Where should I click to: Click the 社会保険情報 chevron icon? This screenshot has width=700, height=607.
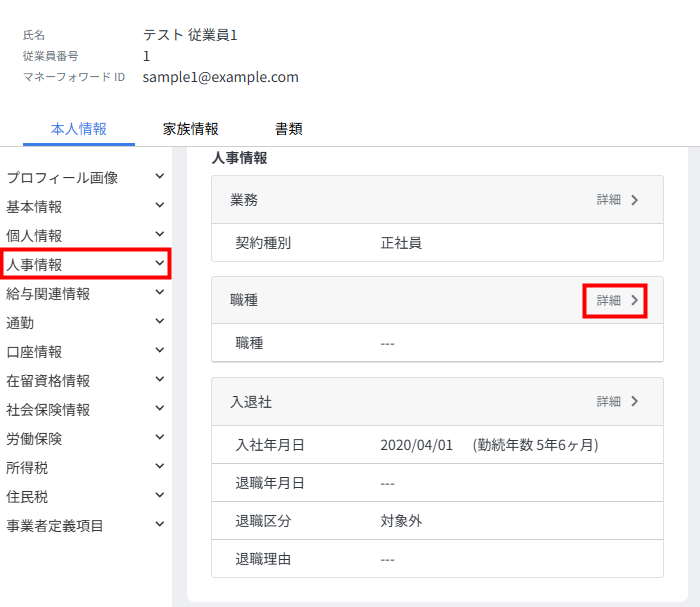[160, 409]
